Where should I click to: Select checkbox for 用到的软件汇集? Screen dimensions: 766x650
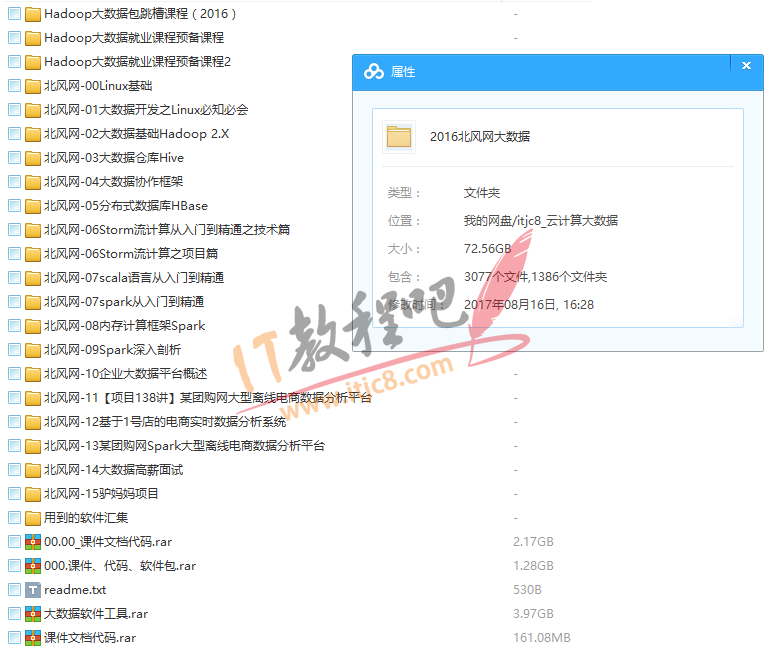[15, 518]
